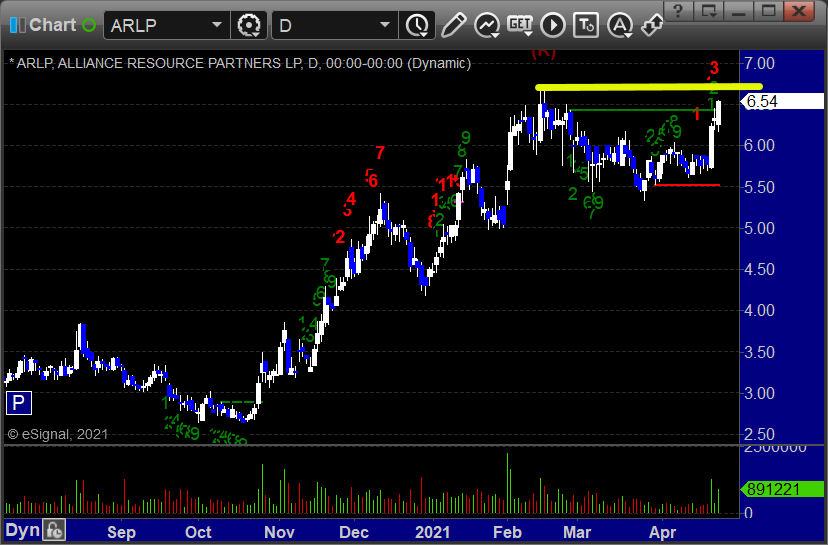Viewport: 828px width, 545px height.
Task: Select the yellow resistance trendline
Action: [648, 87]
